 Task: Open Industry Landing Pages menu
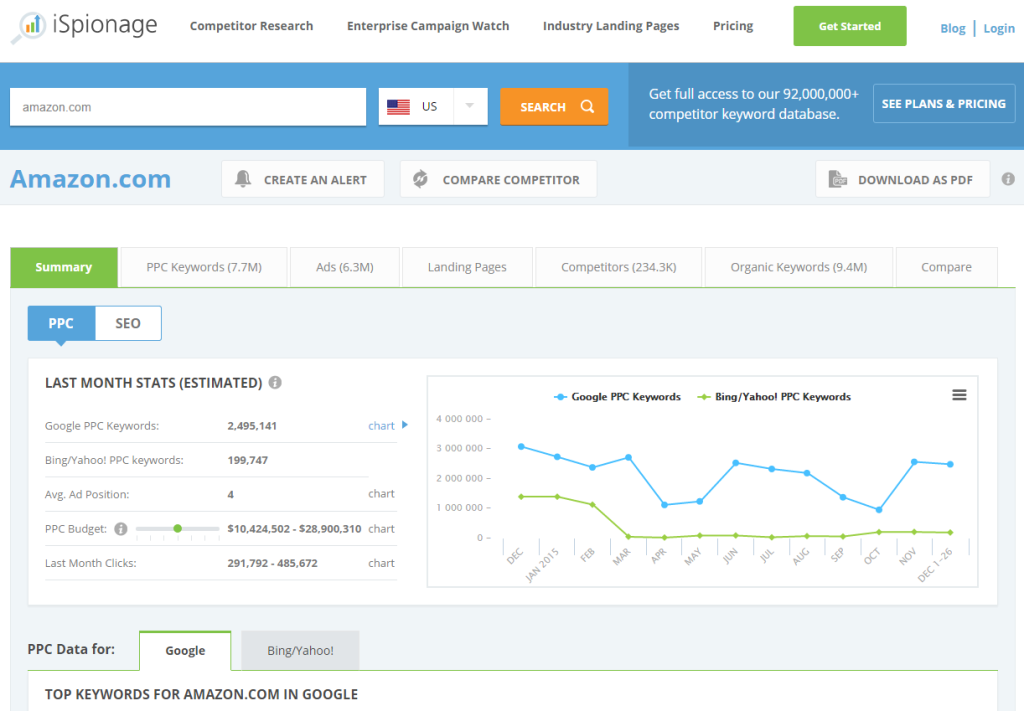click(611, 26)
